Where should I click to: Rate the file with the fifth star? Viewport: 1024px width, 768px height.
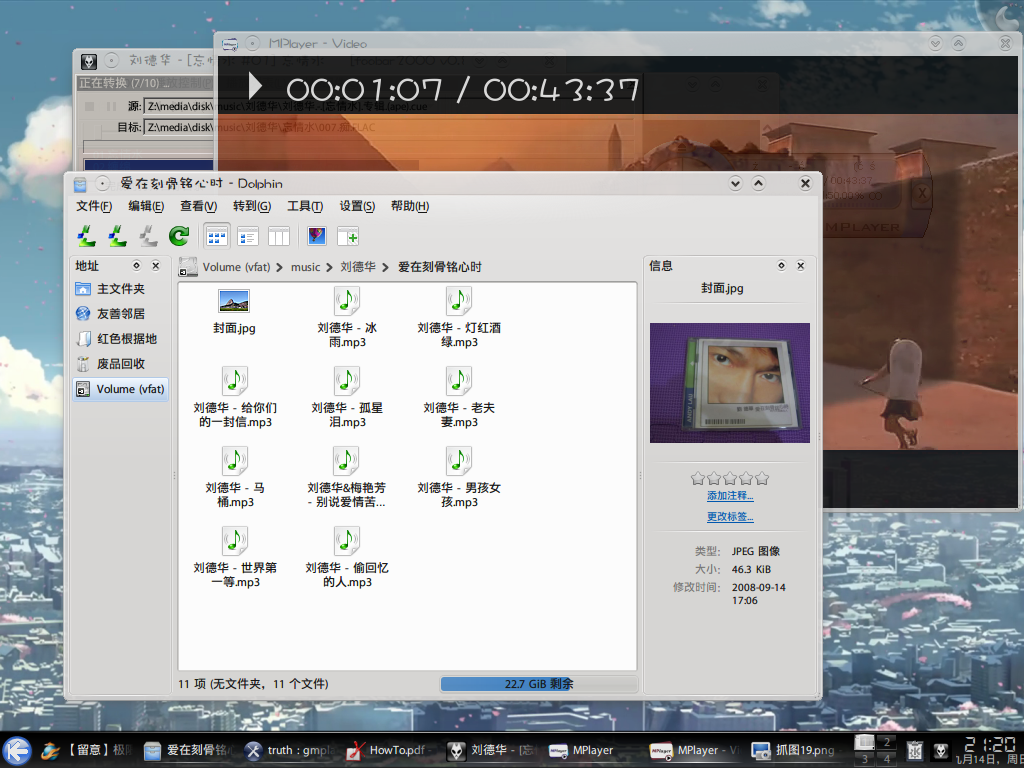[x=761, y=479]
